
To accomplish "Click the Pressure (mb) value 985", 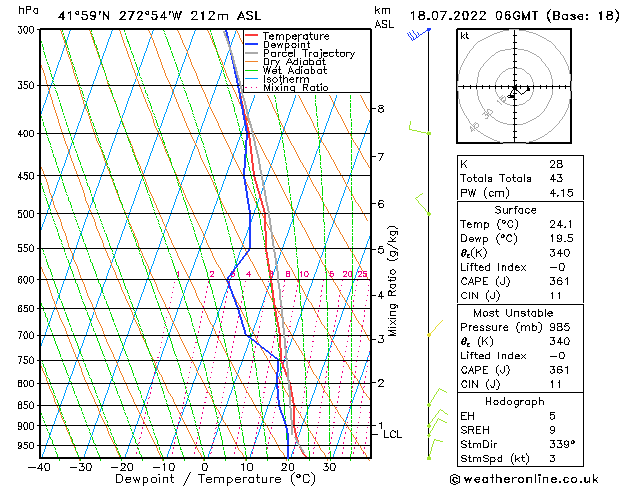I will (x=560, y=327).
